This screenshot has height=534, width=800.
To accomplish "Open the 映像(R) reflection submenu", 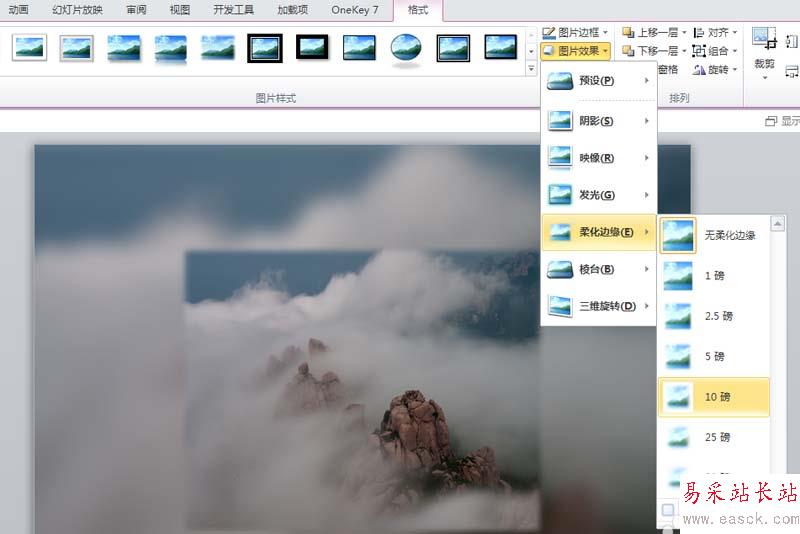I will [598, 158].
